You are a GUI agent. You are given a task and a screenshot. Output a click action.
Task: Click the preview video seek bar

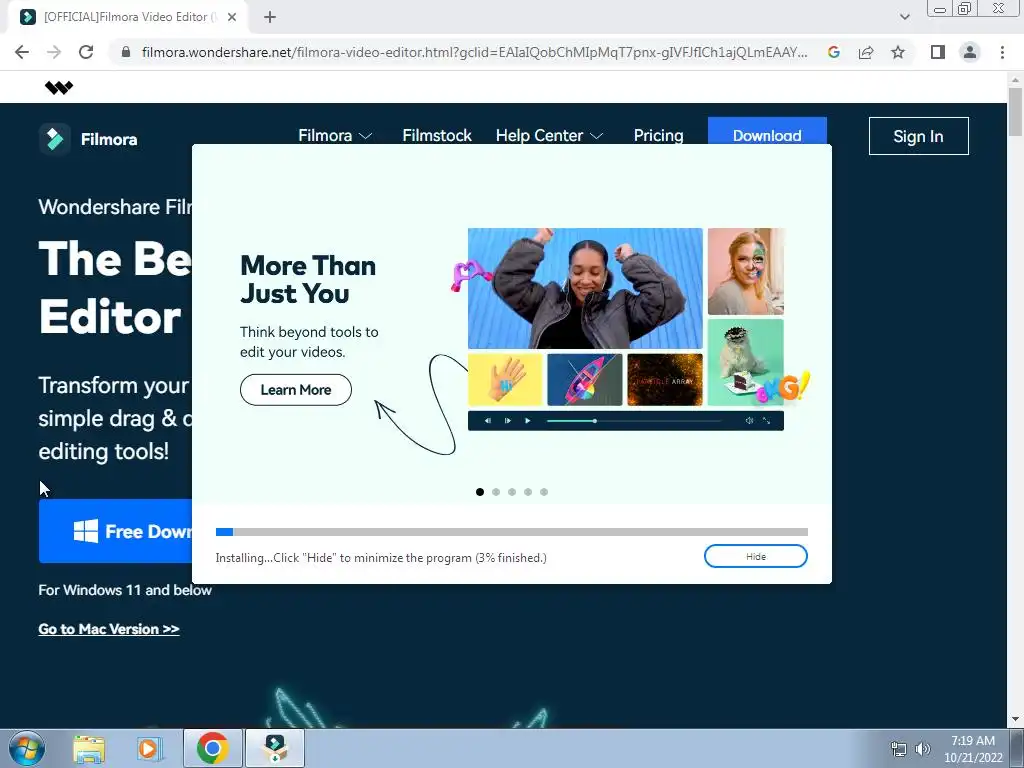tap(633, 421)
